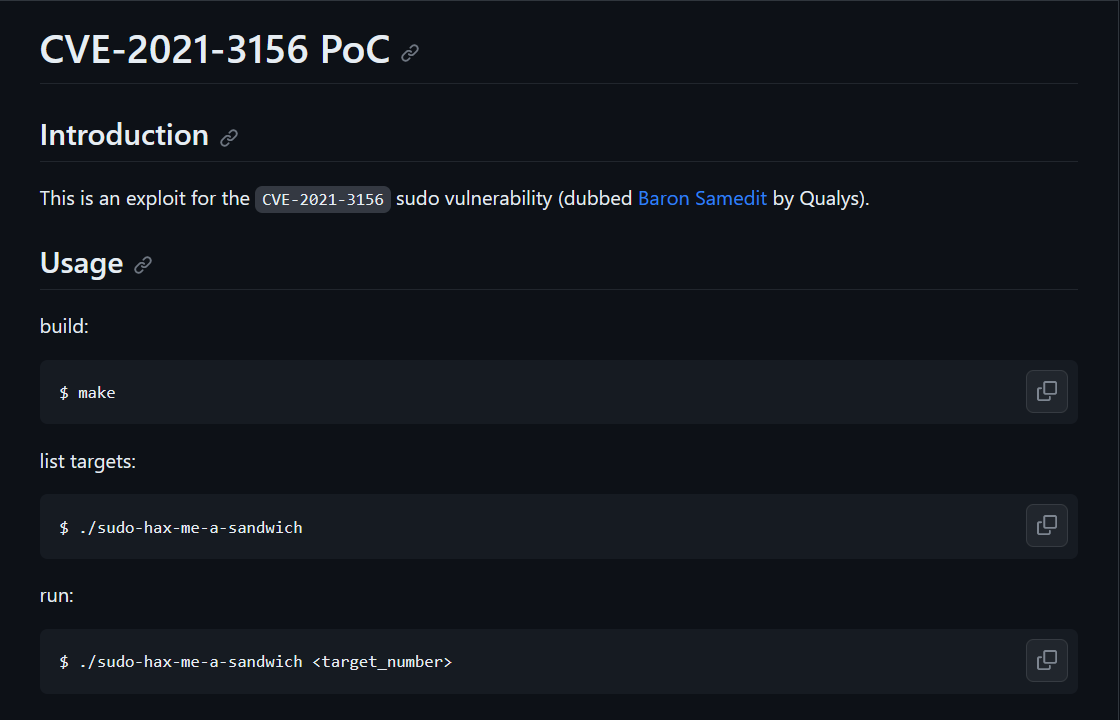Click the Usage heading text
1120x720 pixels.
tap(81, 263)
